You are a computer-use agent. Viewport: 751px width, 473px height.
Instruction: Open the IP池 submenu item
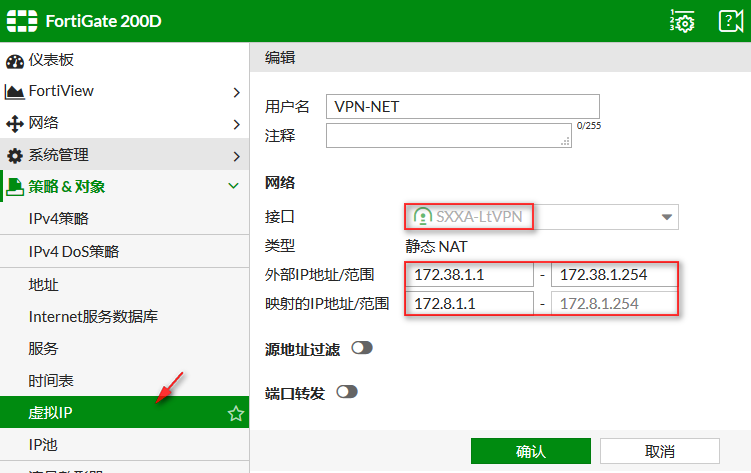pyautogui.click(x=125, y=445)
